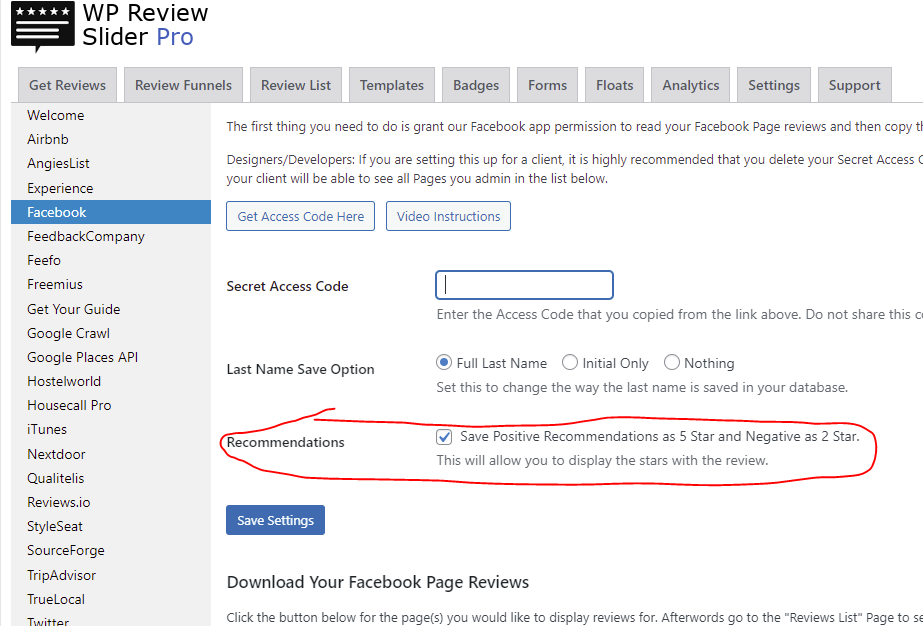Choose Hostelworld from the sidebar
Screen dimensions: 923x626
[111, 382]
